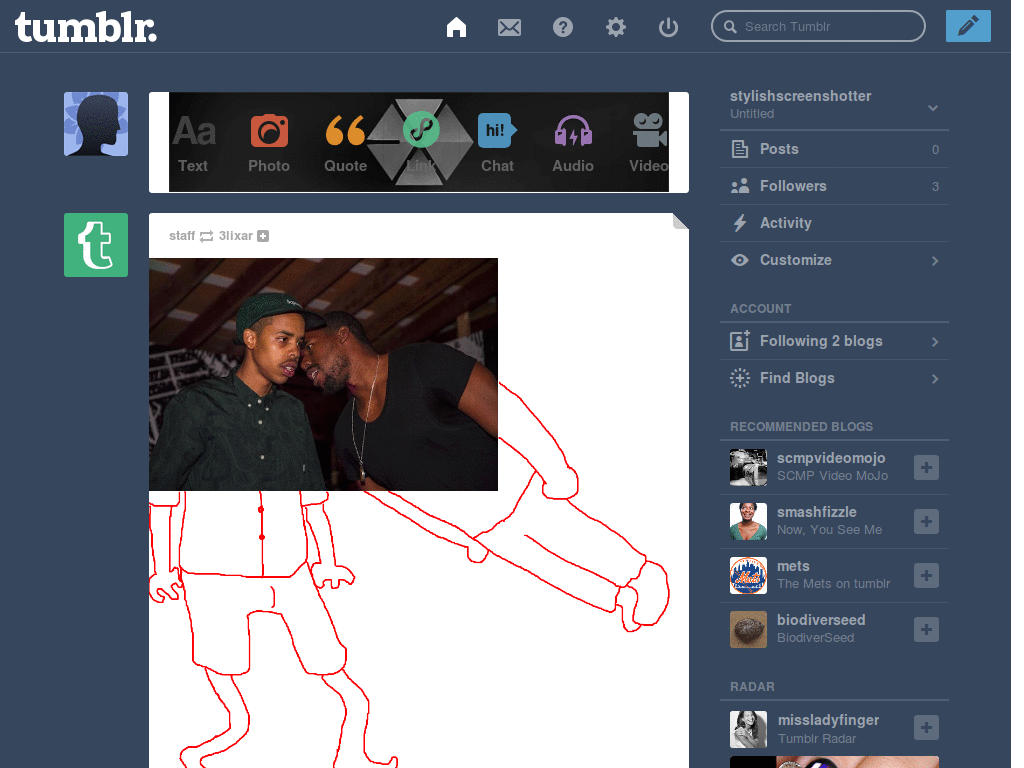
Task: Create a new Text post
Action: (x=193, y=143)
